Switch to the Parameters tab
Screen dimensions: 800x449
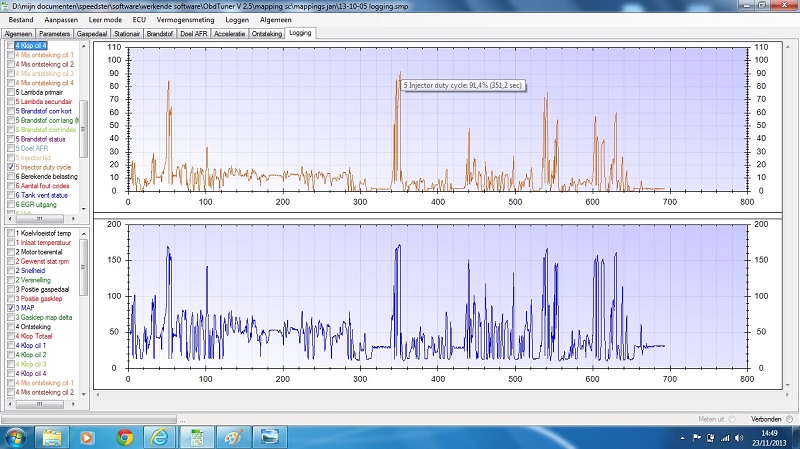coord(55,34)
